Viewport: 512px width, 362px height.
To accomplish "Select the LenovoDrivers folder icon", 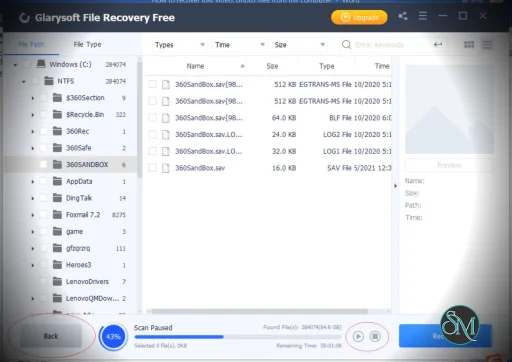I will (57, 281).
